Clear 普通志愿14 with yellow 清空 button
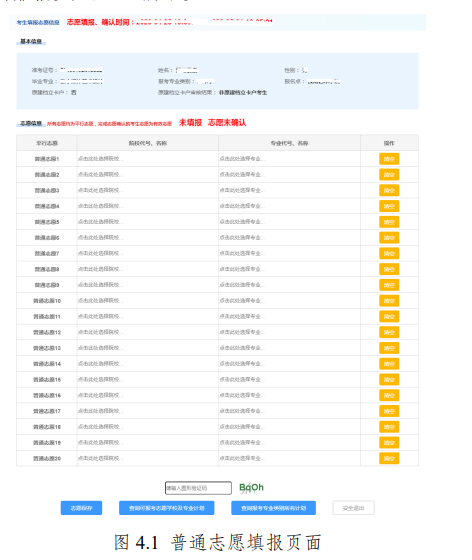 pos(389,364)
